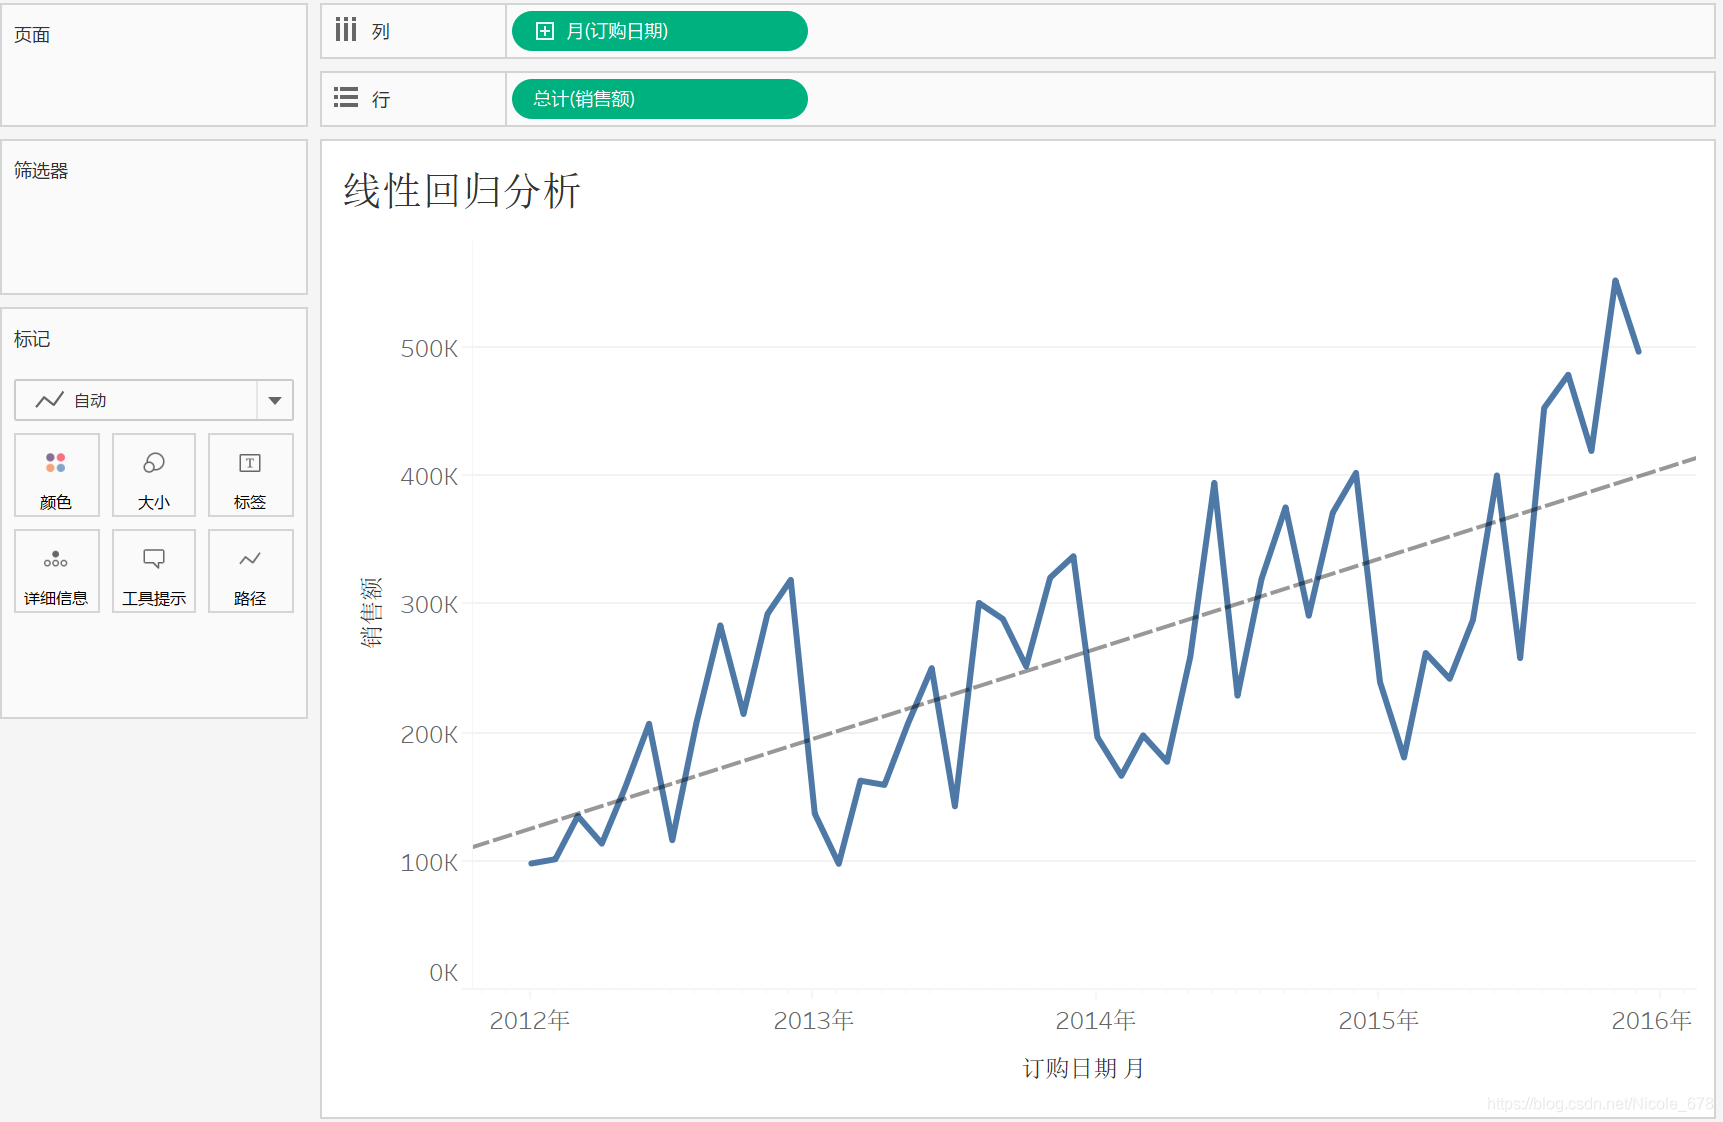Click the 500K y-axis label

pos(429,349)
